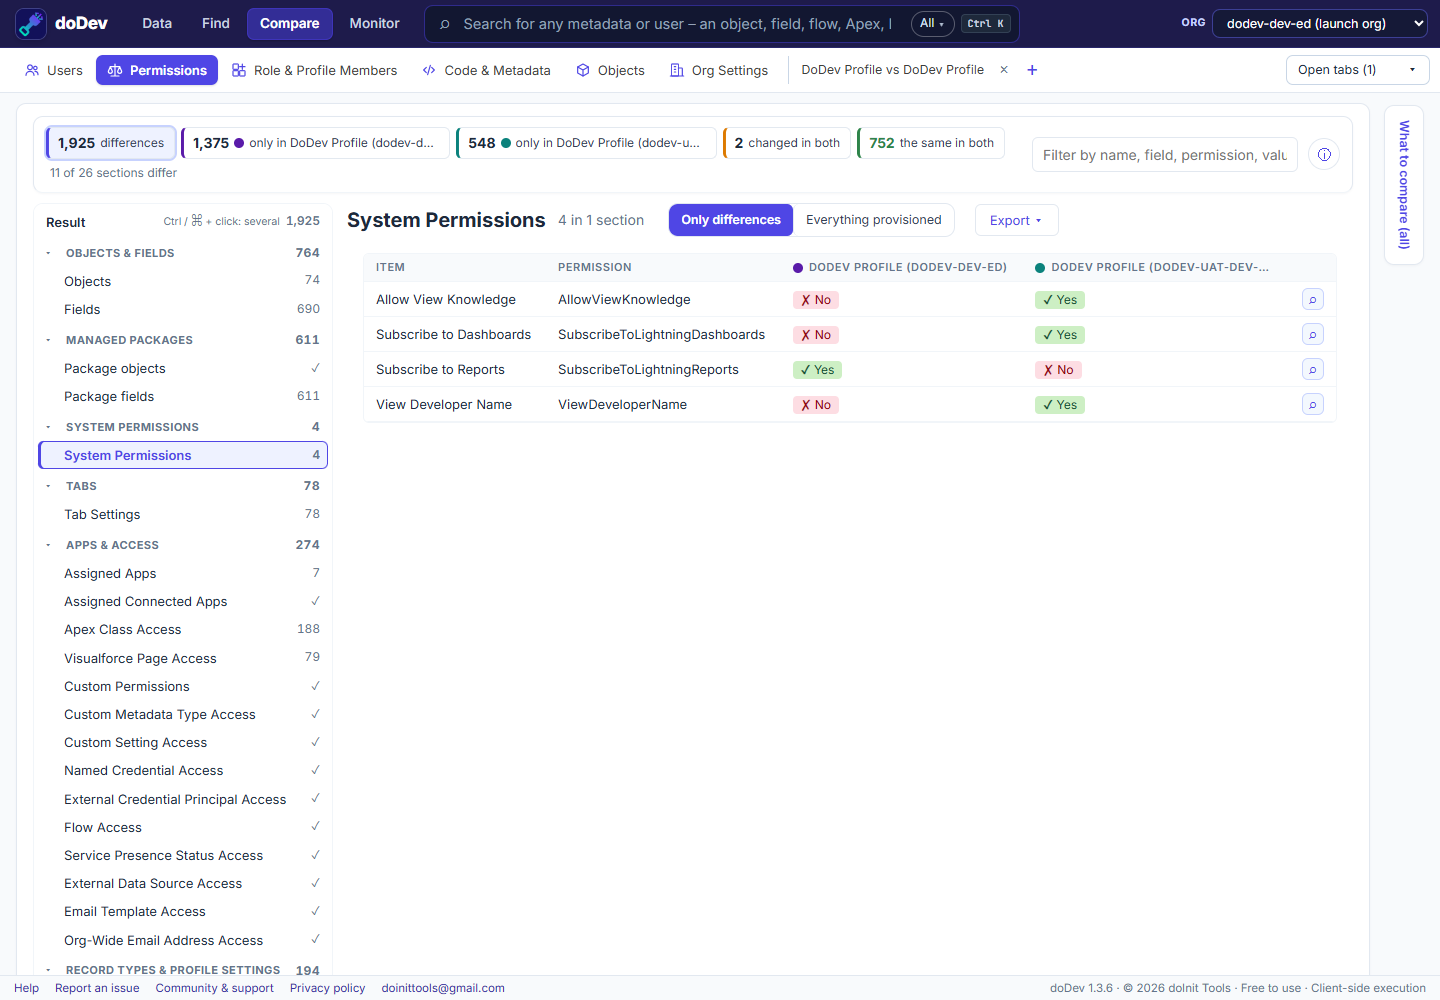Click the search magnifier icon in top bar
The height and width of the screenshot is (1000, 1440).
click(445, 24)
